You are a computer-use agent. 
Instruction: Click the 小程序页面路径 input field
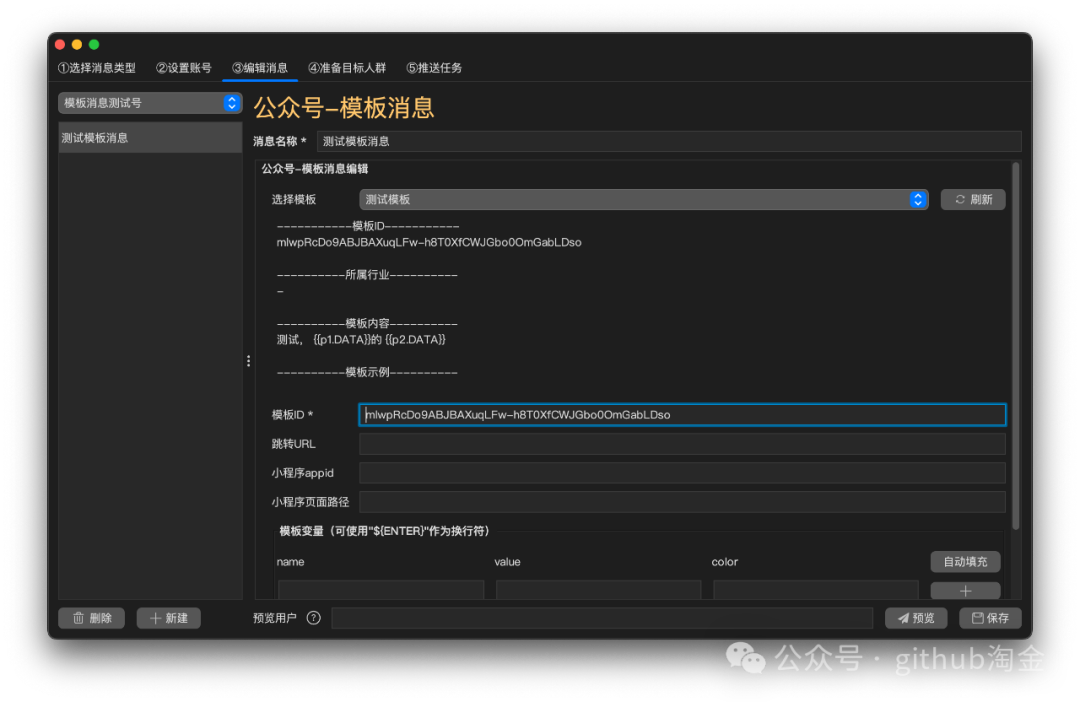tap(682, 502)
